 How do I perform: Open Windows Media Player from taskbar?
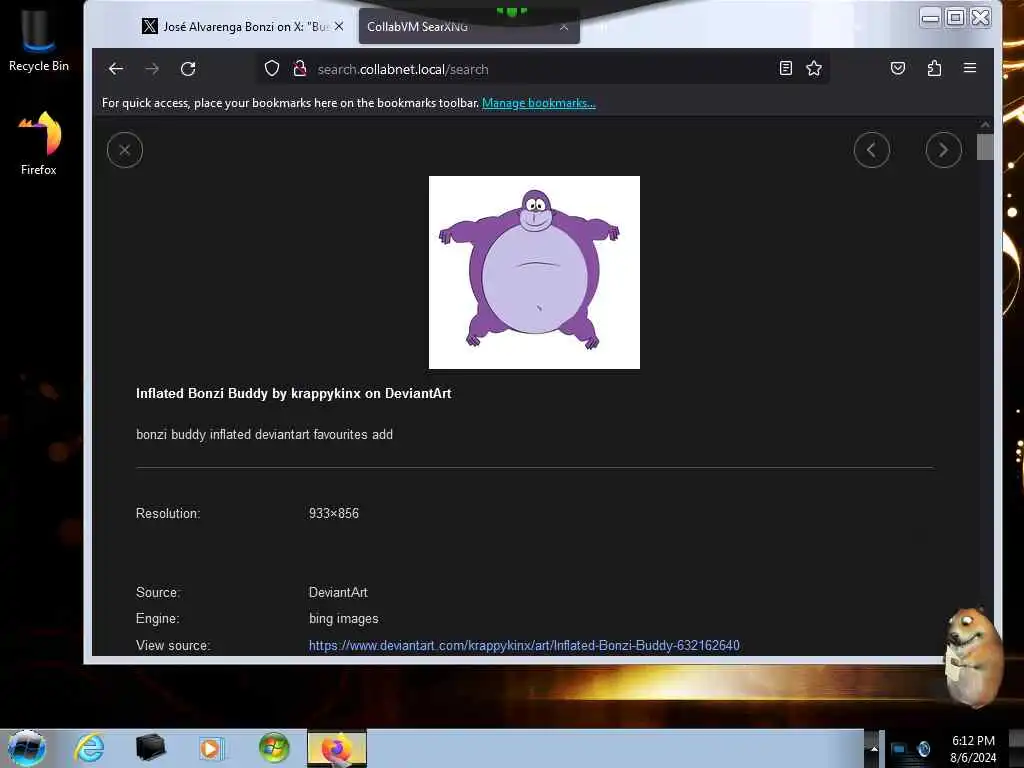point(211,748)
